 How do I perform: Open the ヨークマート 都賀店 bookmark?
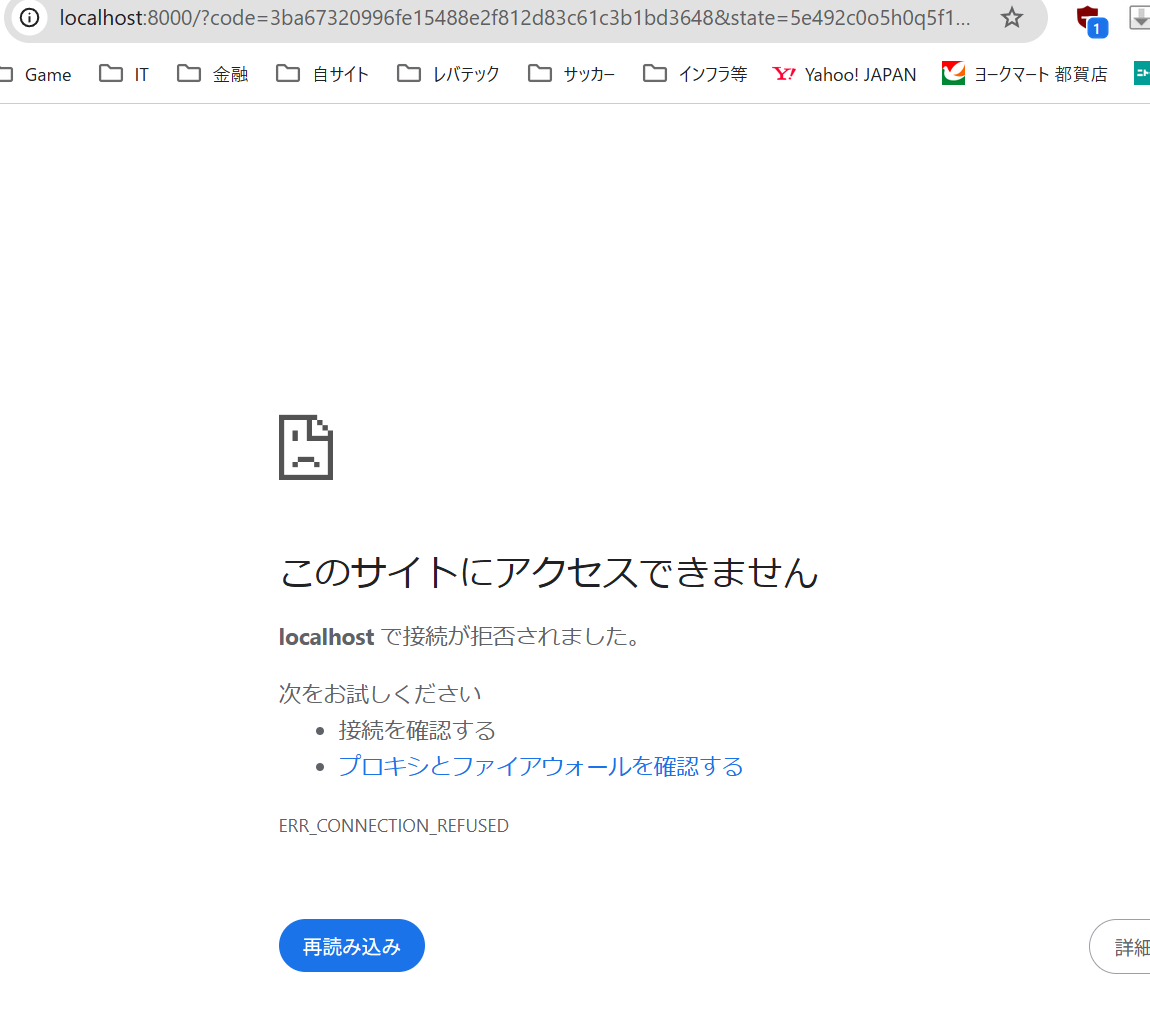coord(1025,74)
